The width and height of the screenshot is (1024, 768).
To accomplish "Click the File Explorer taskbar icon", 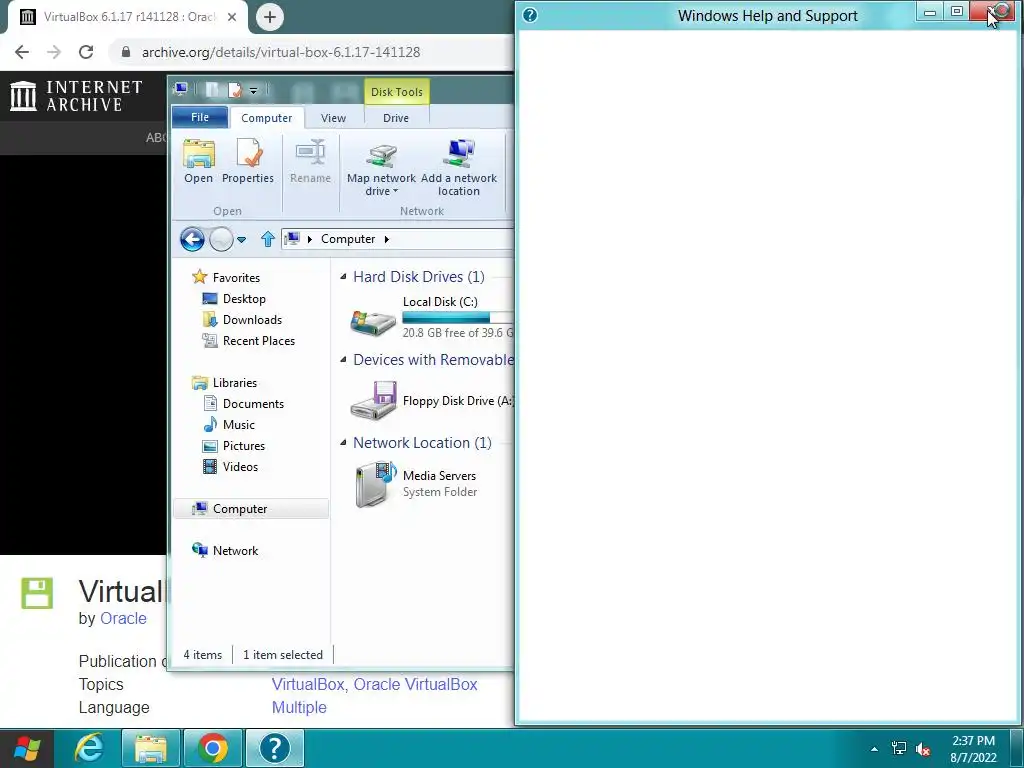I will 150,748.
